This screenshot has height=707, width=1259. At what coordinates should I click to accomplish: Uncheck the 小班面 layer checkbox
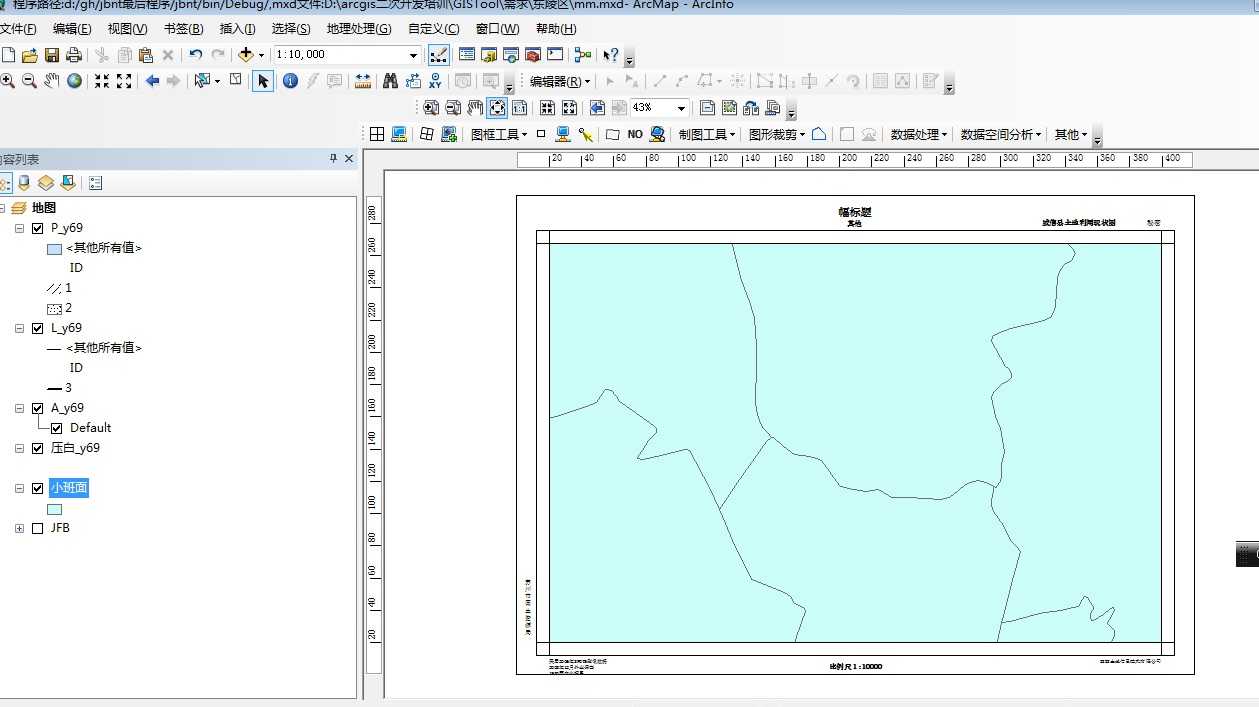pyautogui.click(x=38, y=488)
